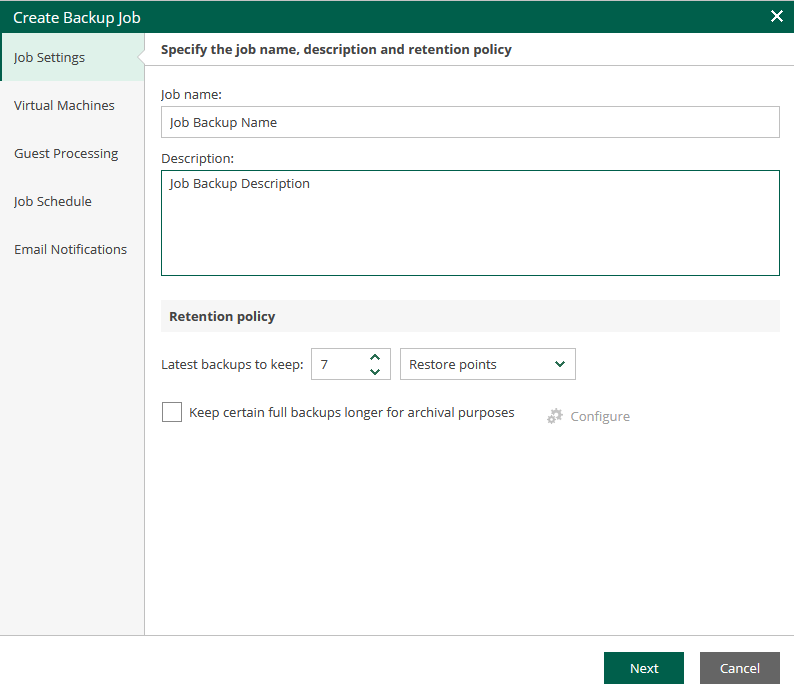Screen dimensions: 794x696
Task: Click into the Job name field
Action: pyautogui.click(x=470, y=122)
